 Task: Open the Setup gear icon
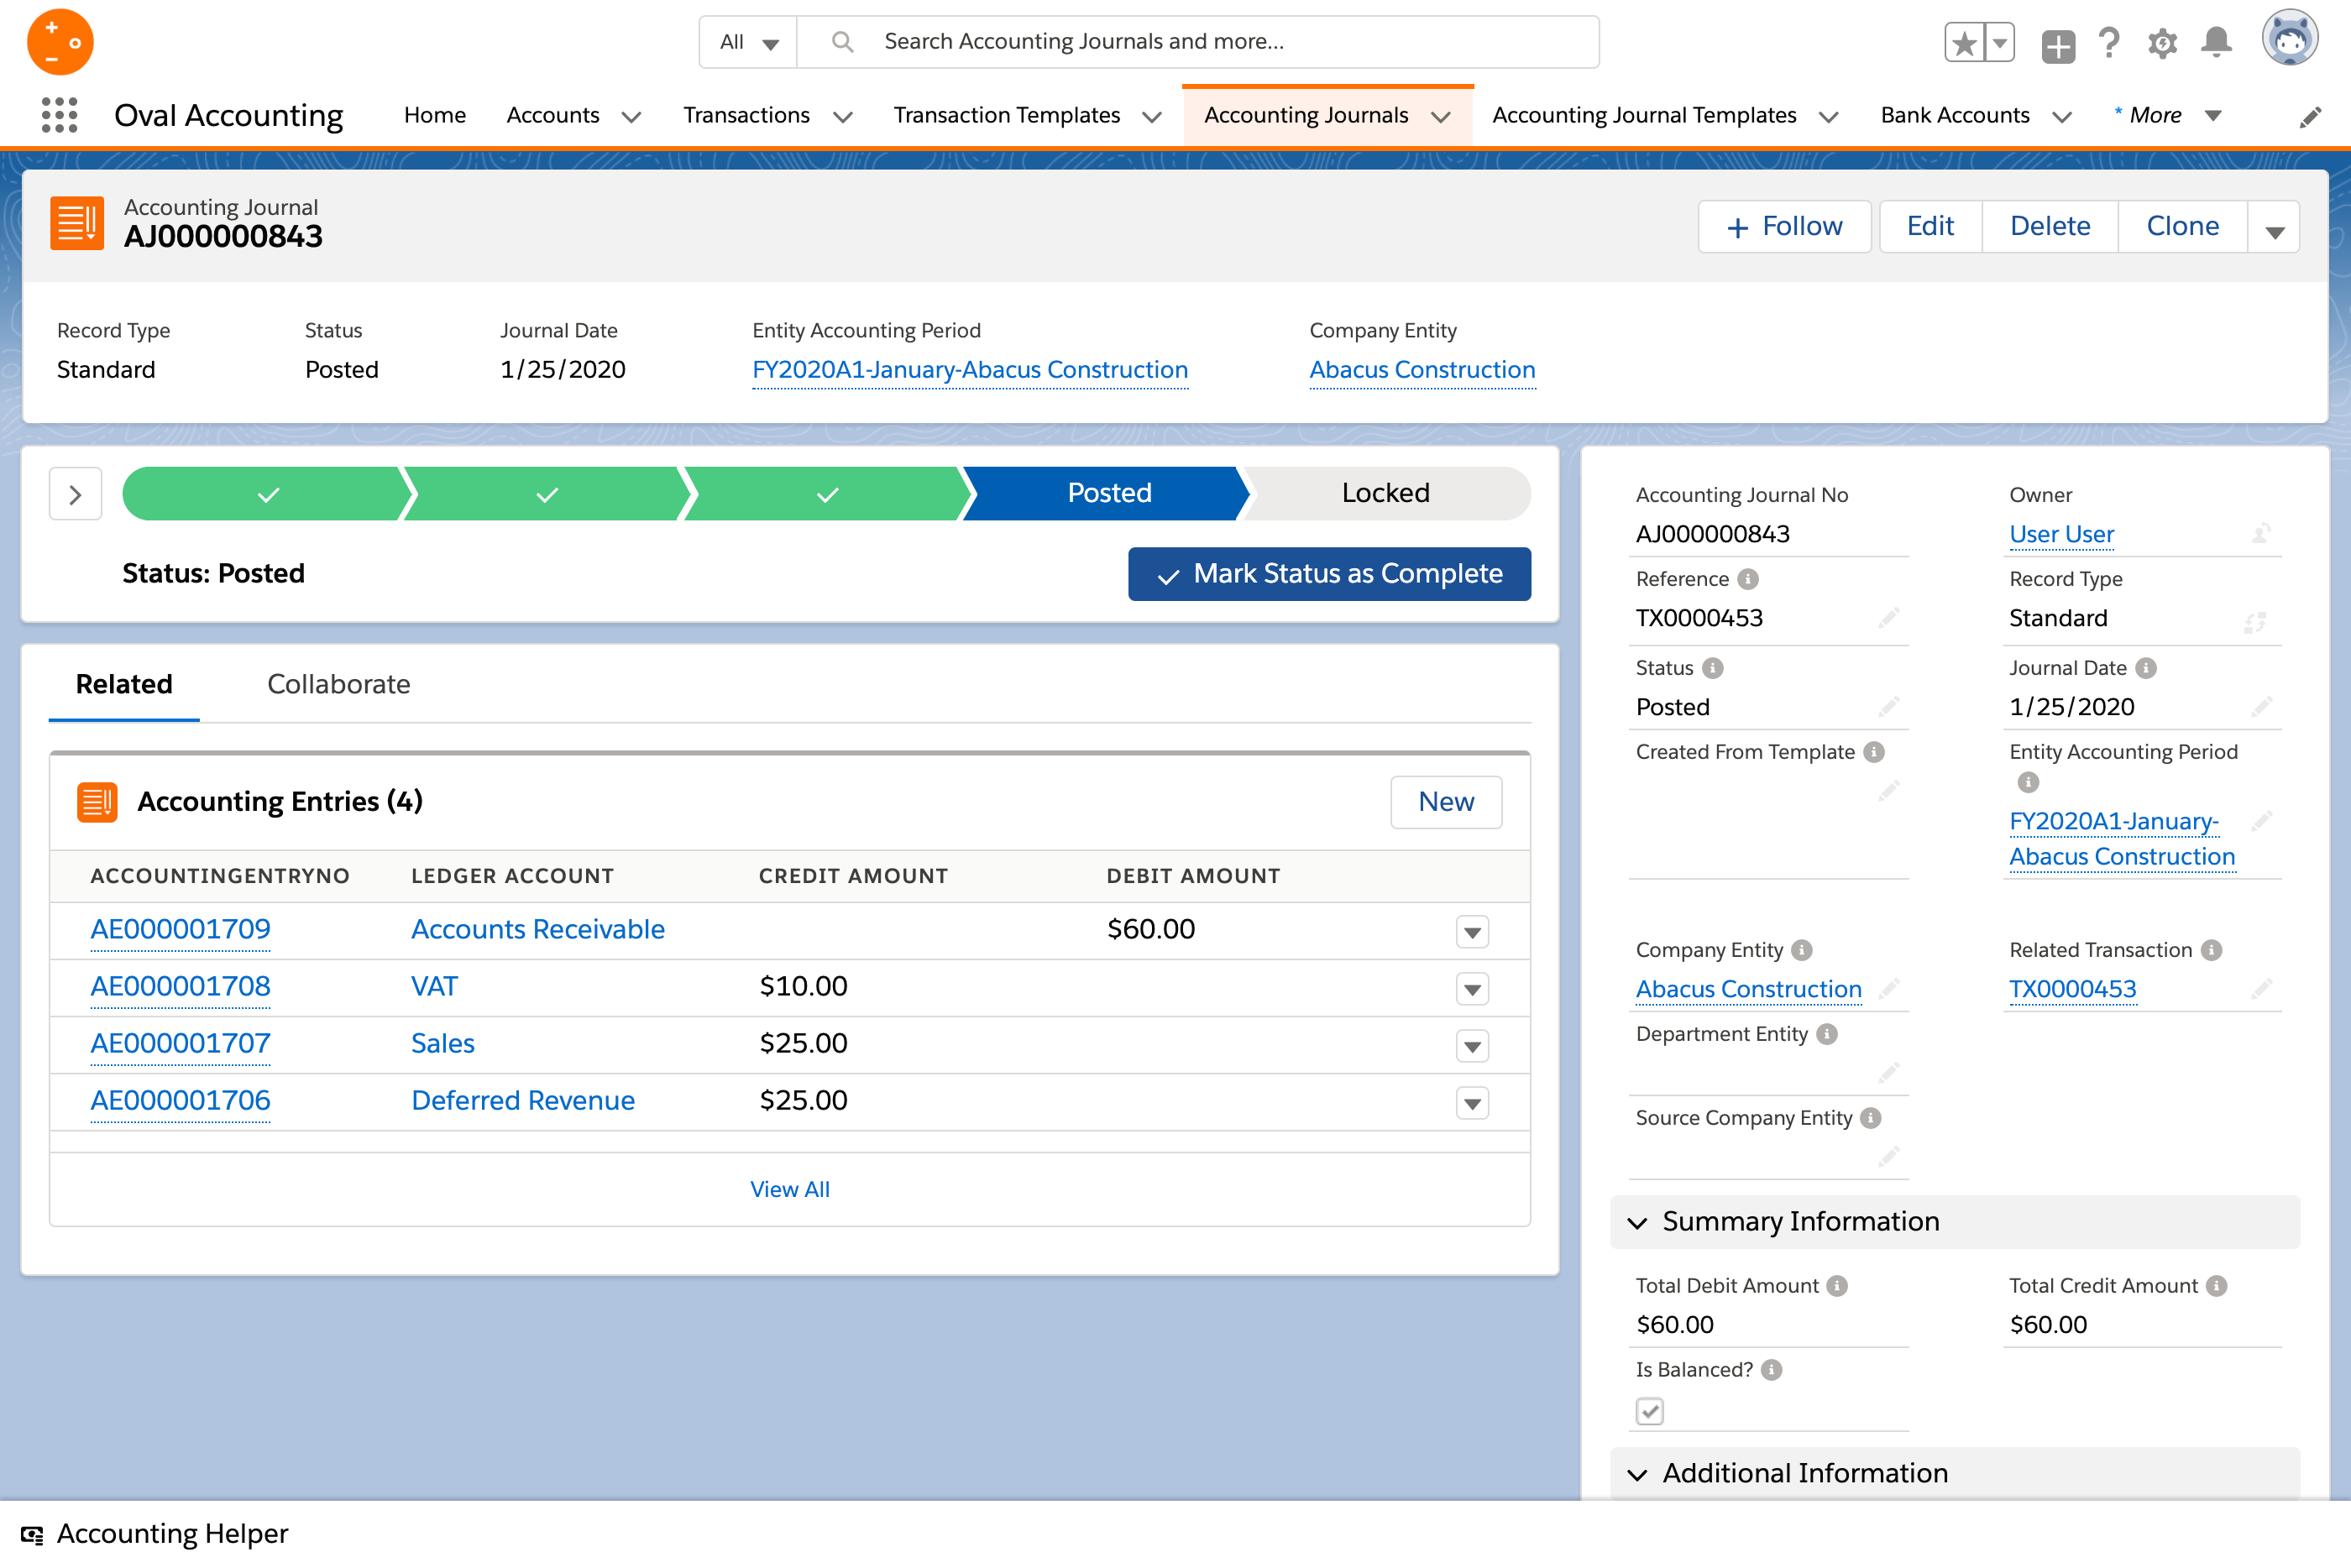pos(2162,43)
